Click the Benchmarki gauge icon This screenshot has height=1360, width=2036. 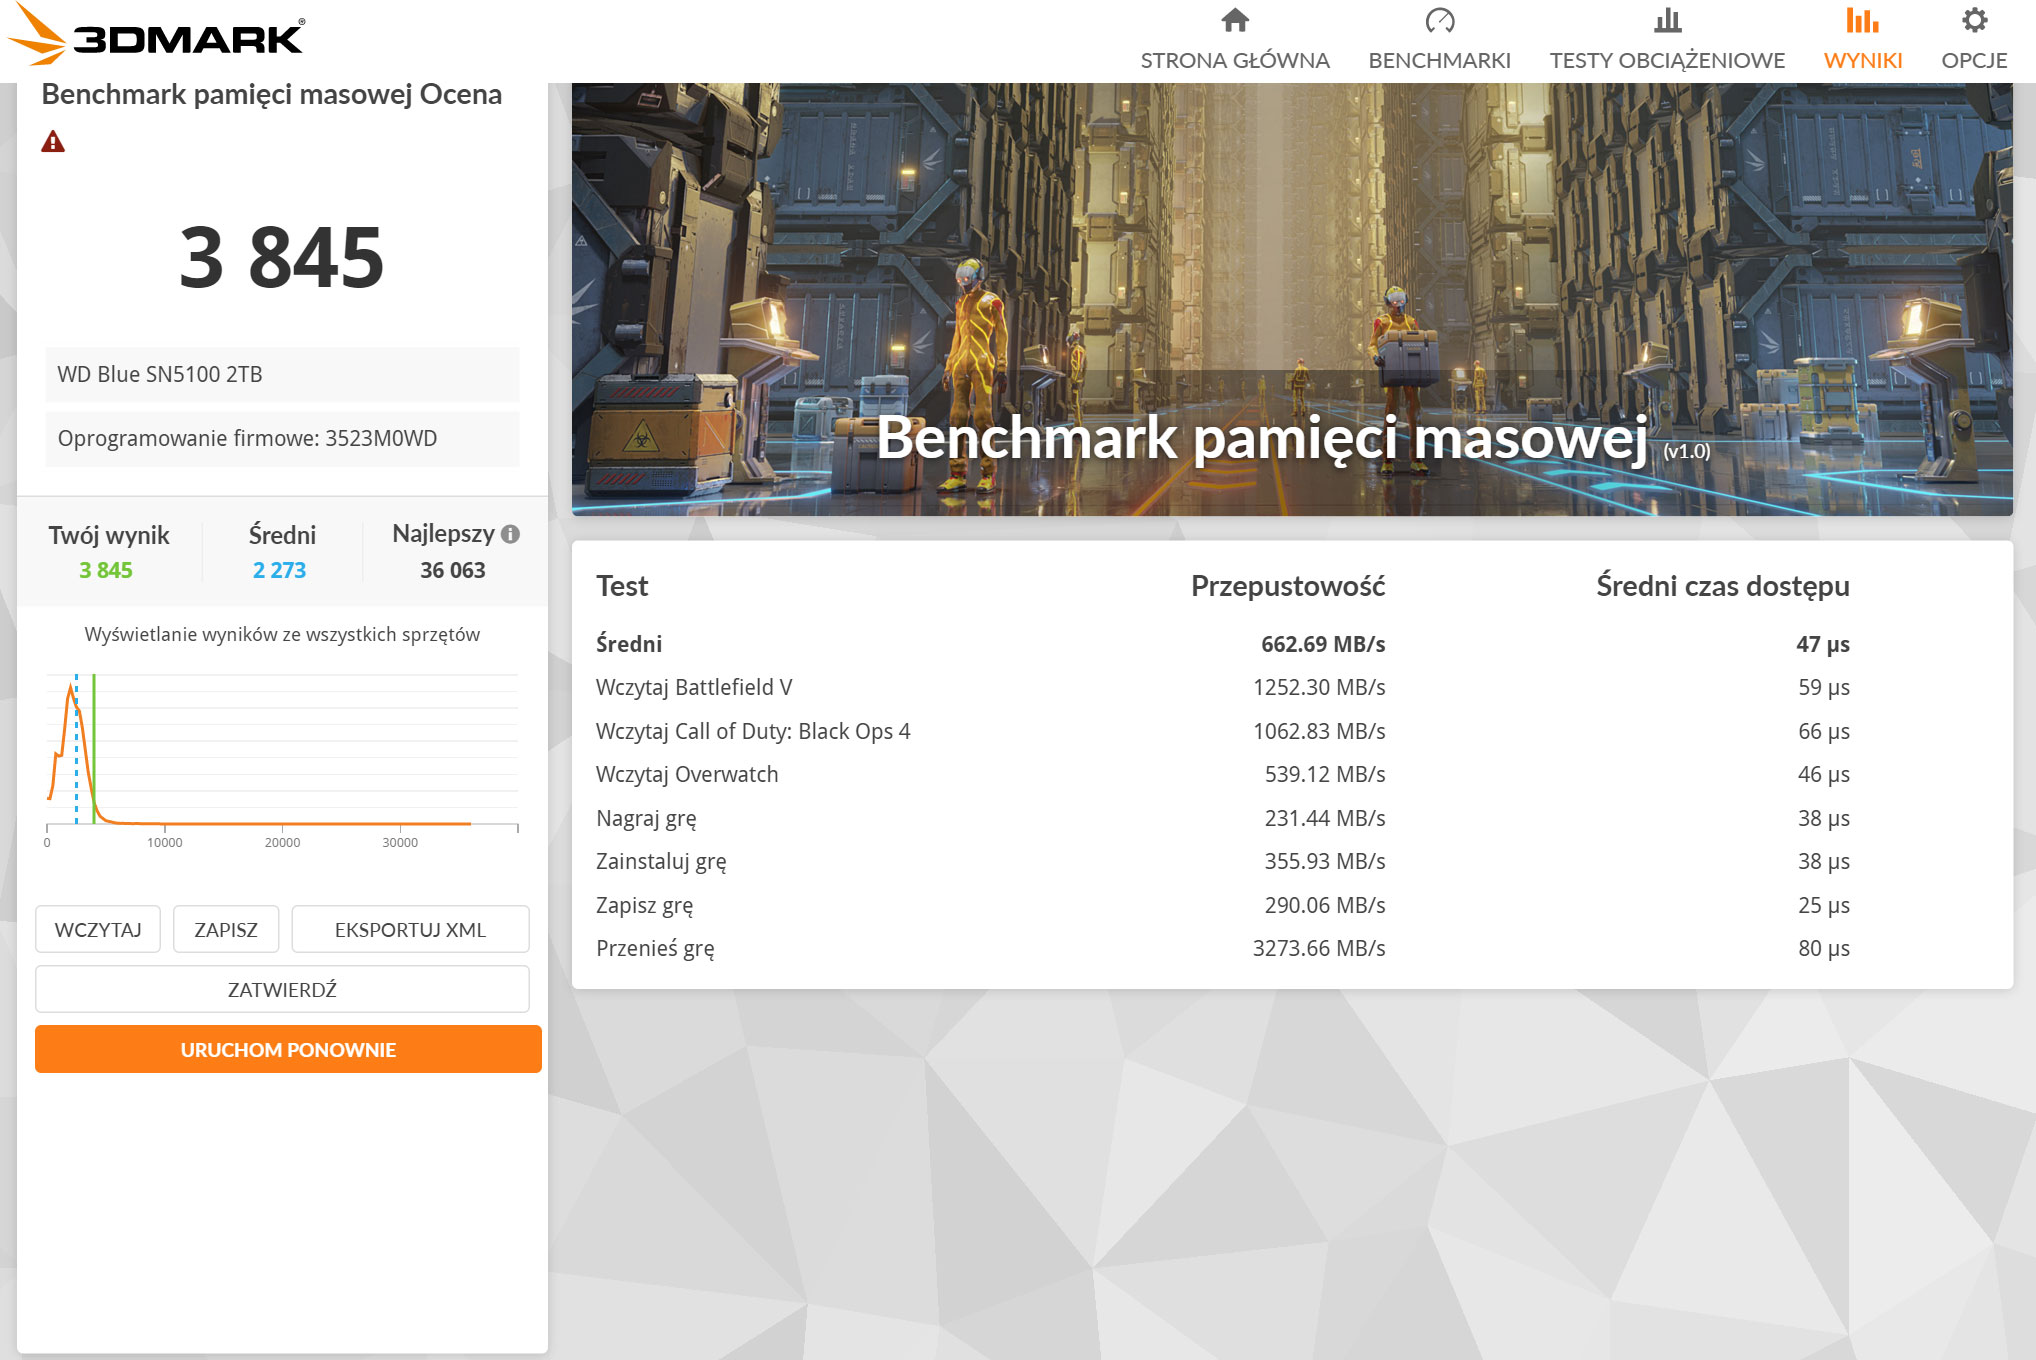[x=1439, y=21]
